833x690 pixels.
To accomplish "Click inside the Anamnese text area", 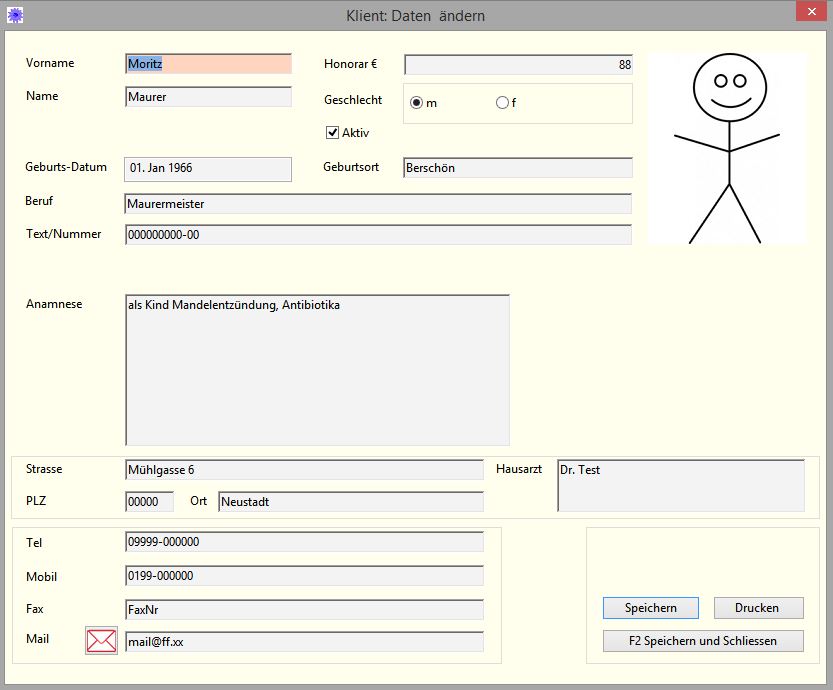I will [x=317, y=370].
